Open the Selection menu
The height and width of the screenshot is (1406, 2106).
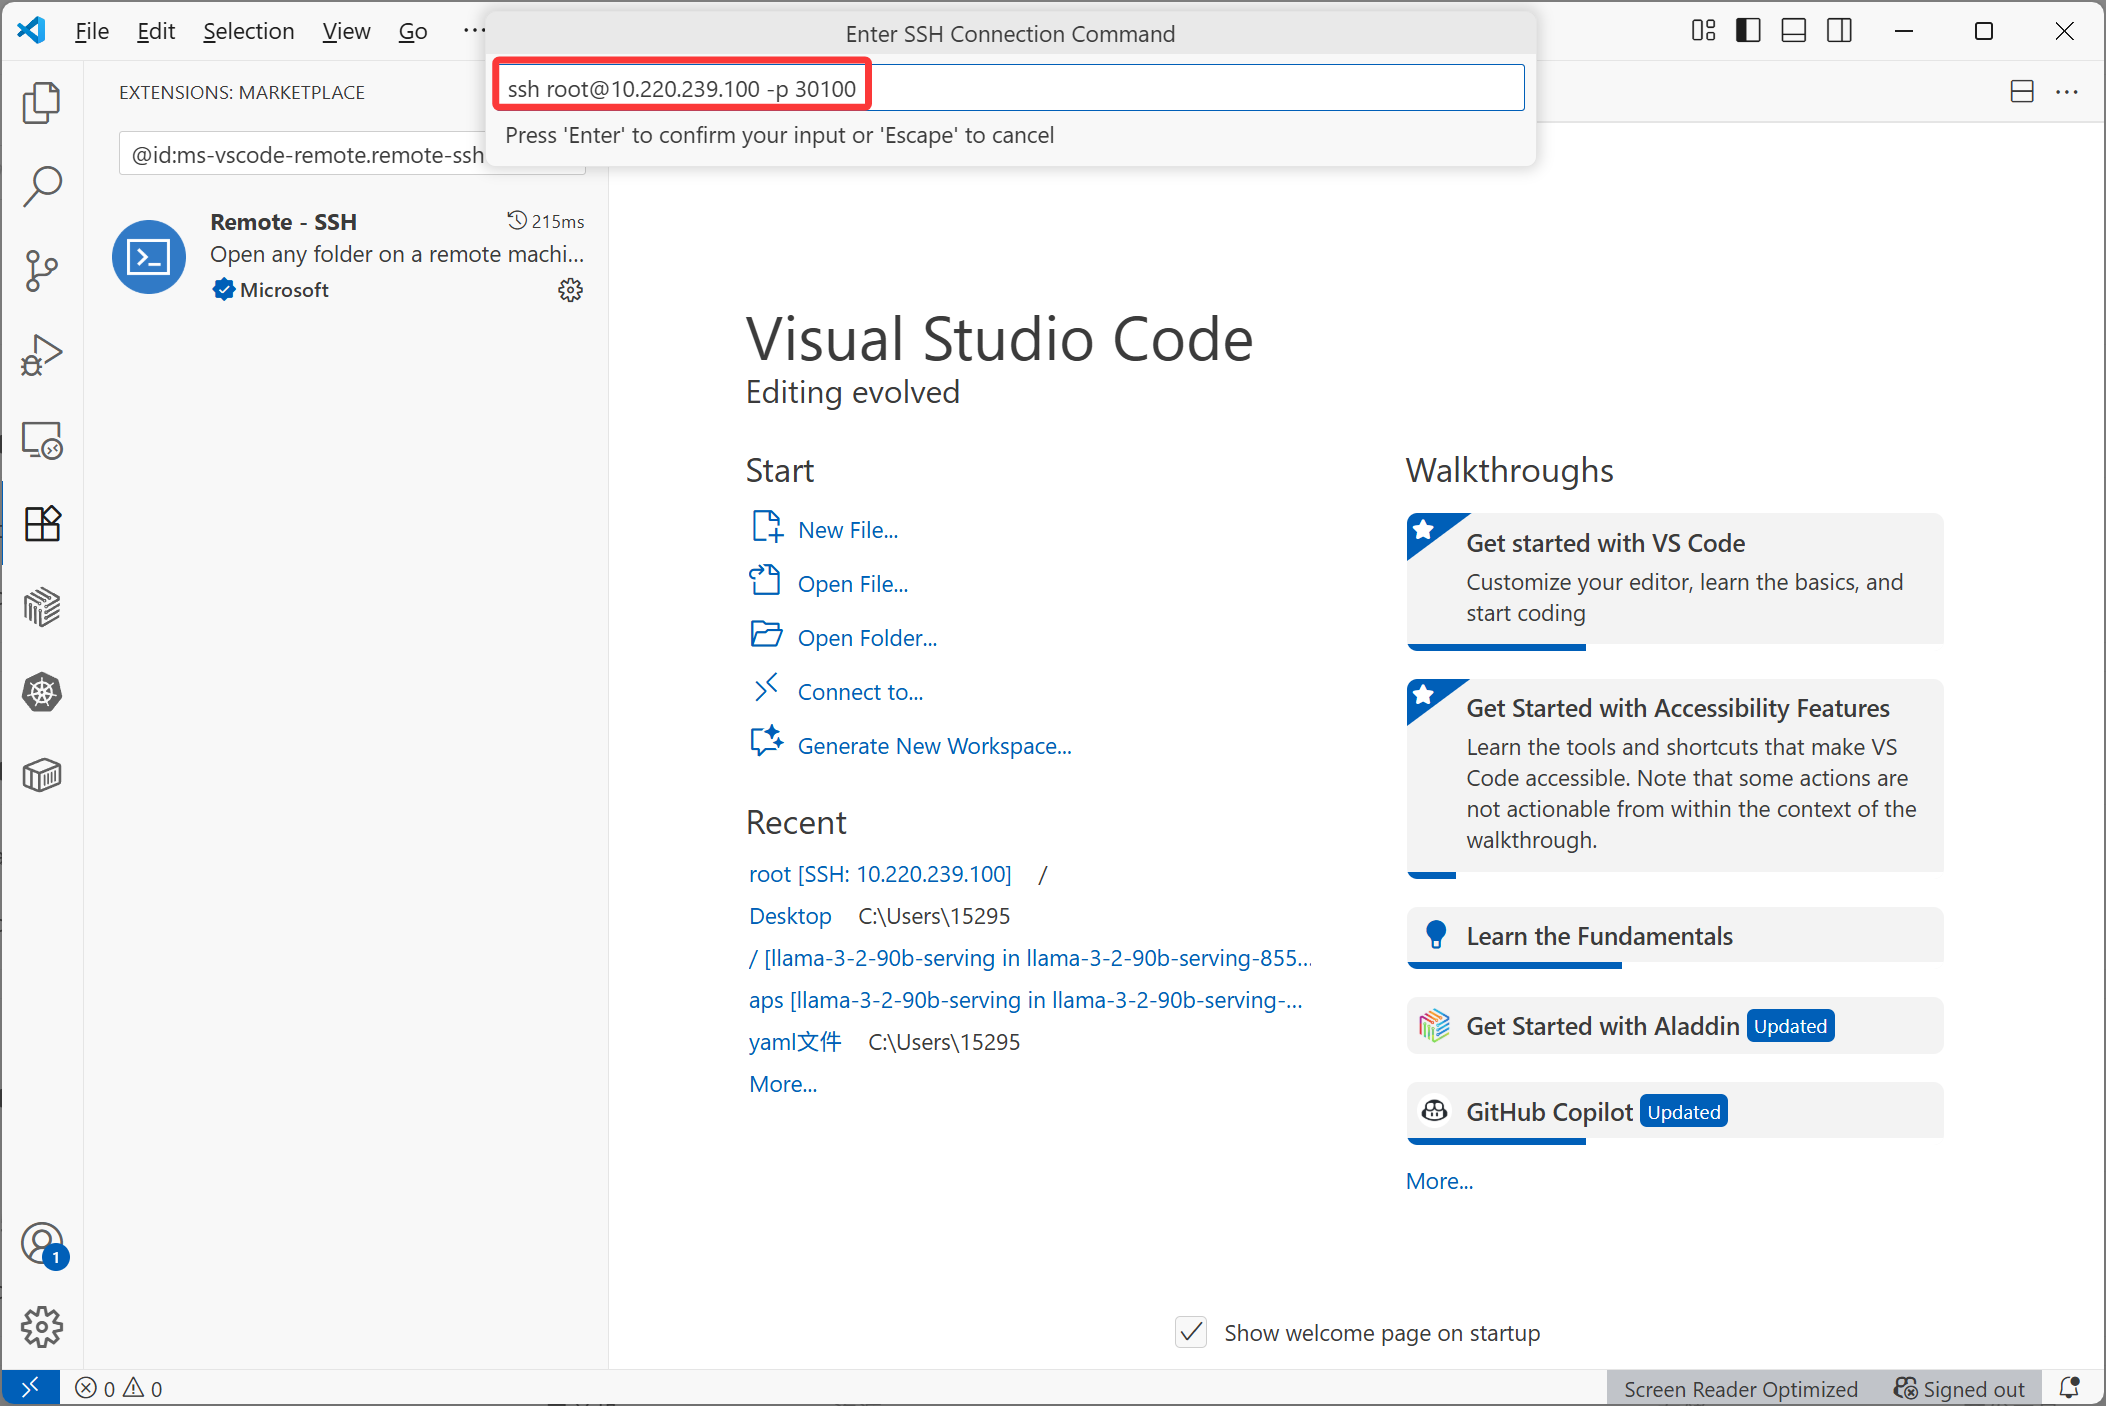(x=249, y=31)
